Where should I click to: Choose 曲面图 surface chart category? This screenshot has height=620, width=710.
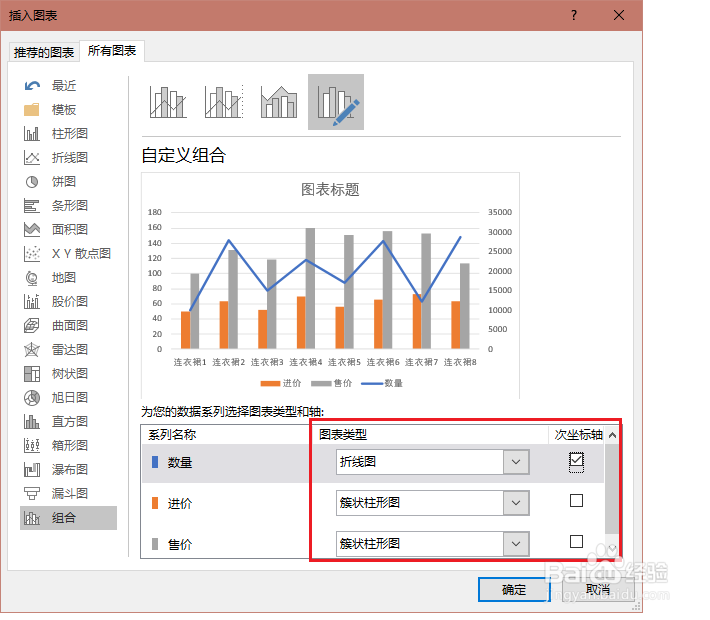pos(70,326)
